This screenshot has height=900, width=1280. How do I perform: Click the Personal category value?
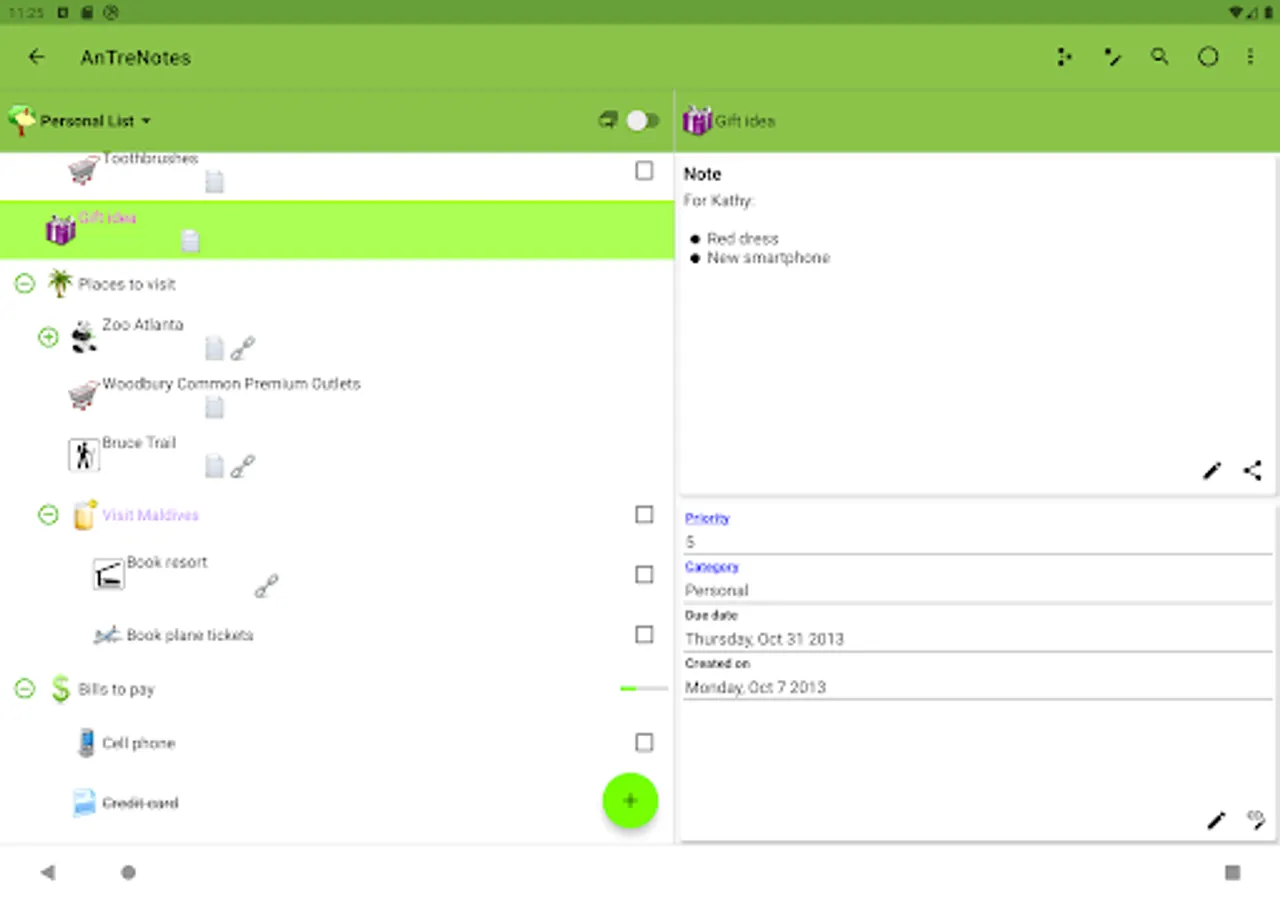(978, 590)
